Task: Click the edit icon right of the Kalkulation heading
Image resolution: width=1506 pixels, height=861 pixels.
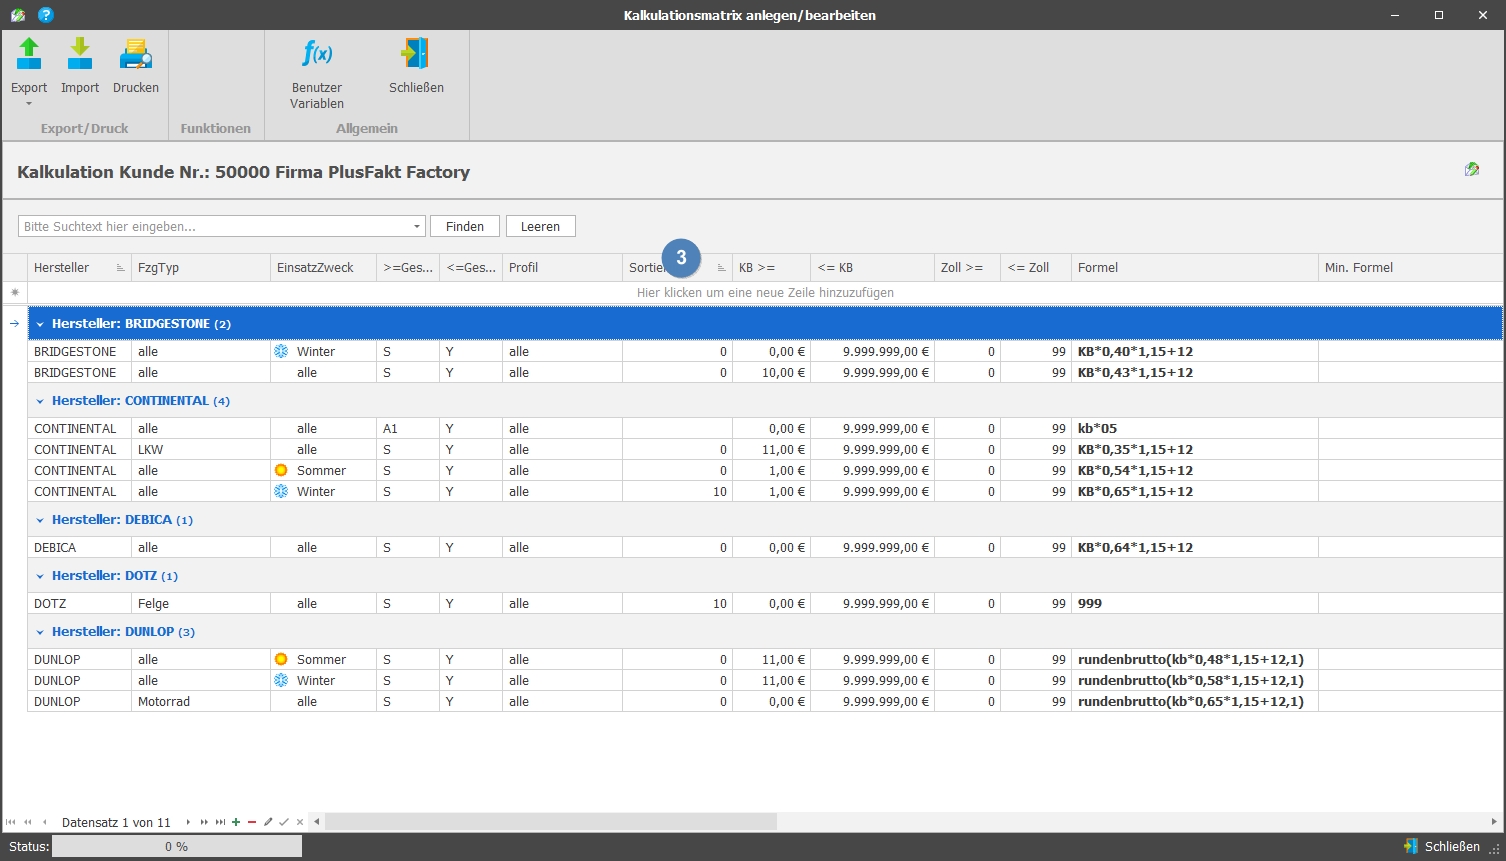Action: [x=1471, y=170]
